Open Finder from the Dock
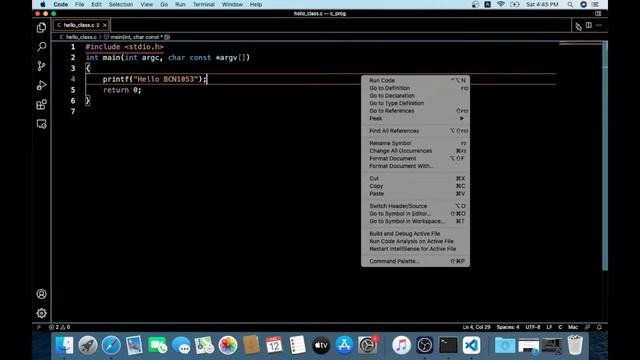Screen dimensions: 640x360 [64, 345]
